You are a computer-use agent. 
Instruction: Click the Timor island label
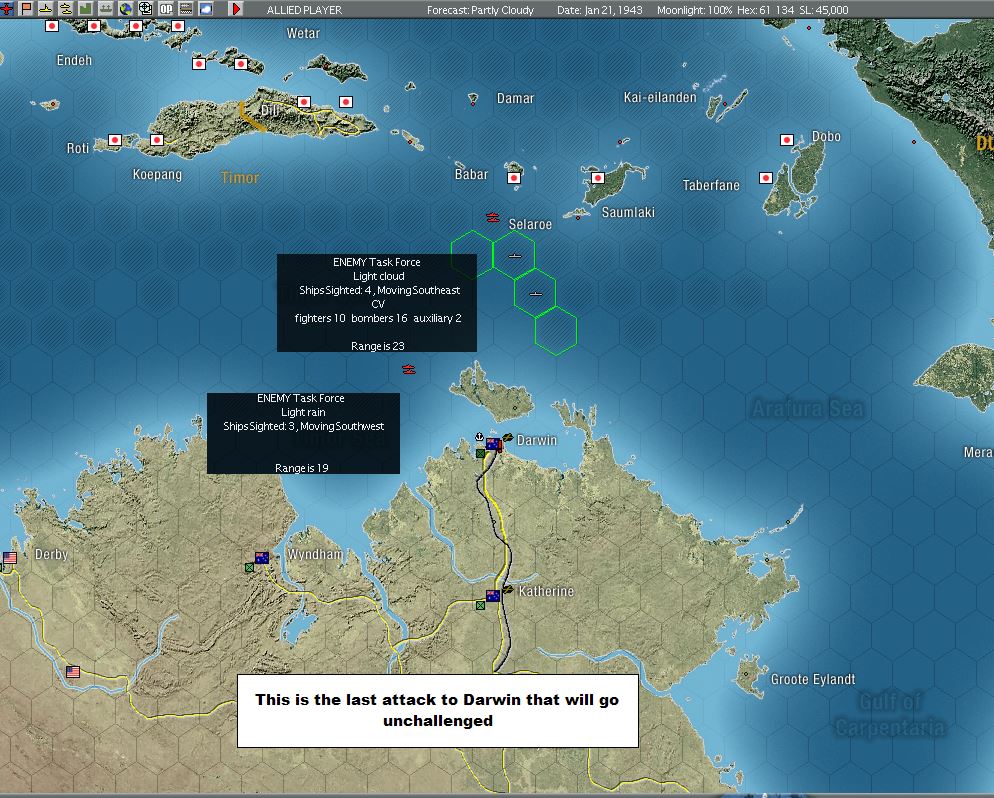coord(240,177)
